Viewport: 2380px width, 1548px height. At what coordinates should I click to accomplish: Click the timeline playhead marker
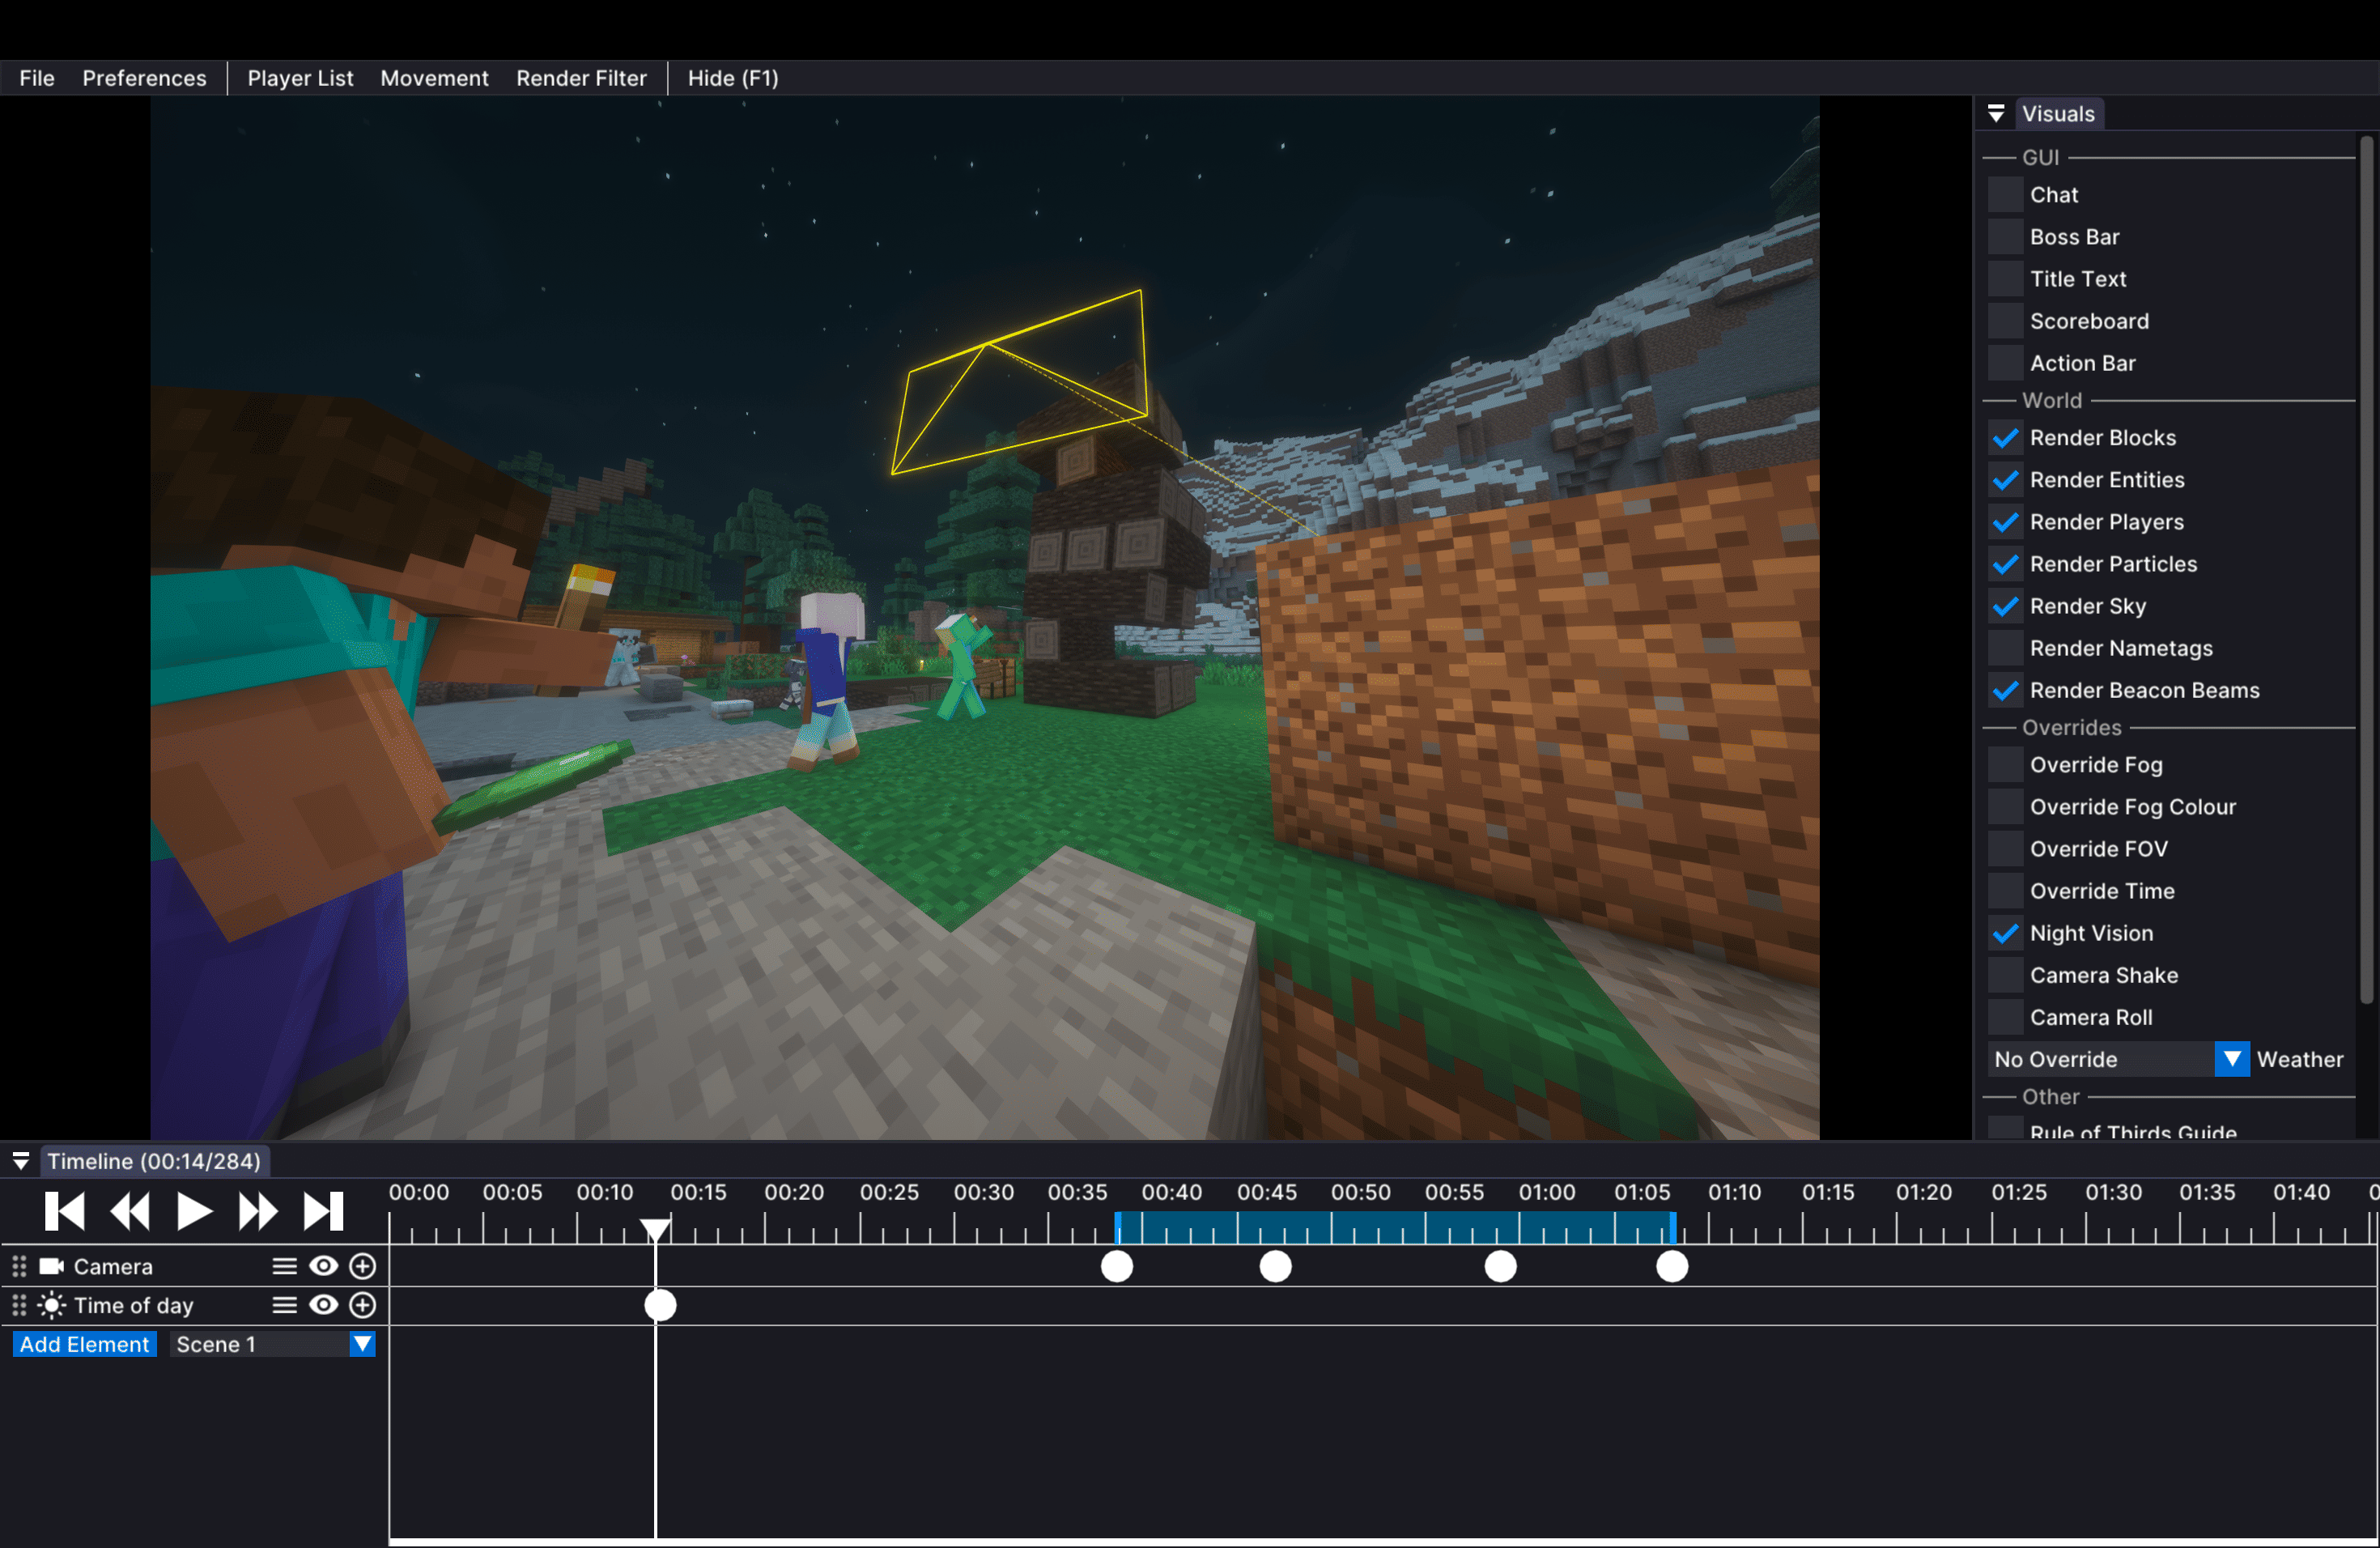point(655,1229)
